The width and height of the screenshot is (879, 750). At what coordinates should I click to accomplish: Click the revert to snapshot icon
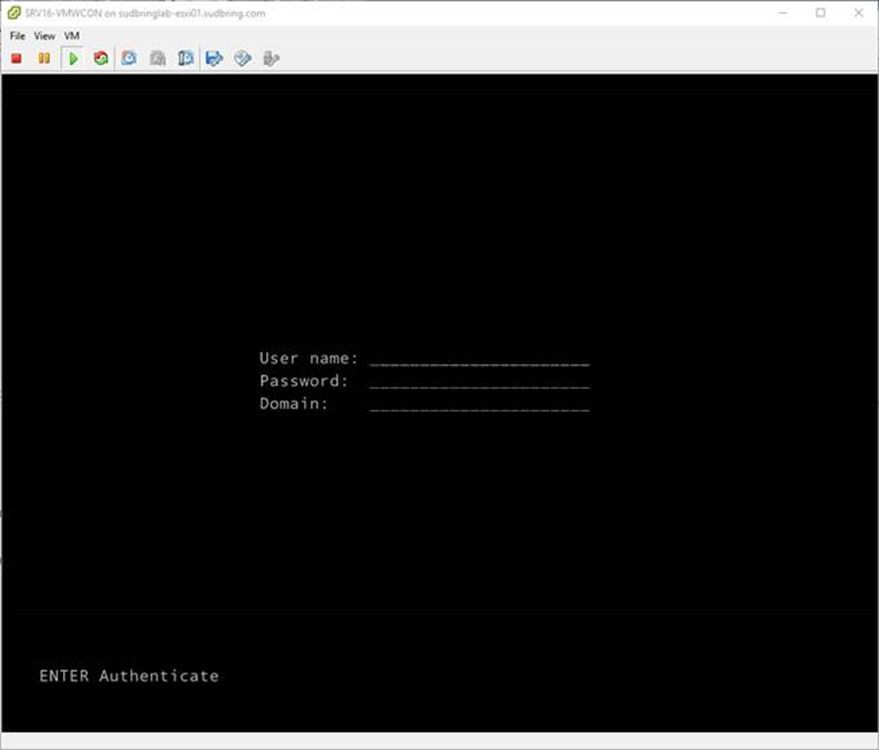click(x=158, y=58)
